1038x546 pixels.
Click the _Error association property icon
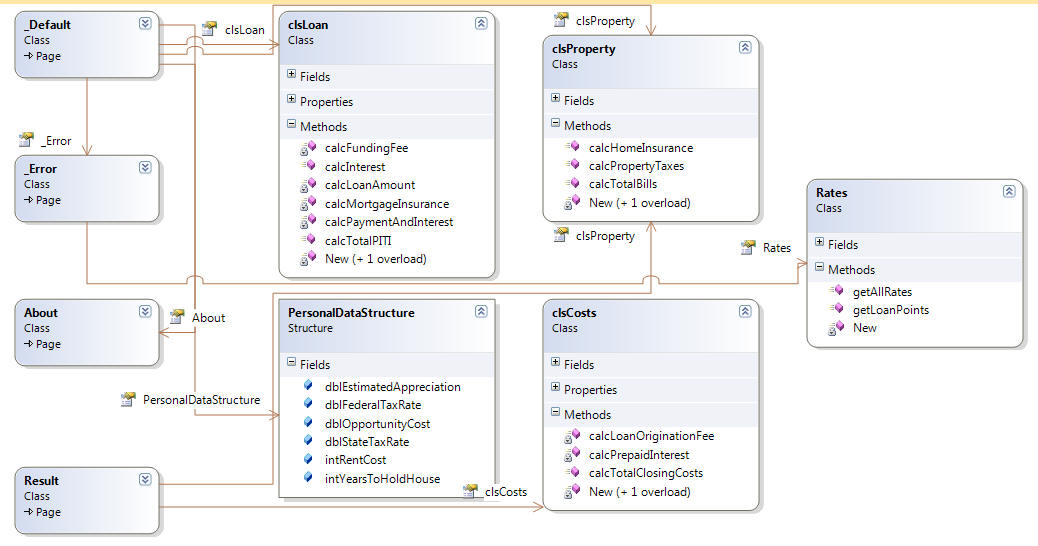(x=26, y=139)
